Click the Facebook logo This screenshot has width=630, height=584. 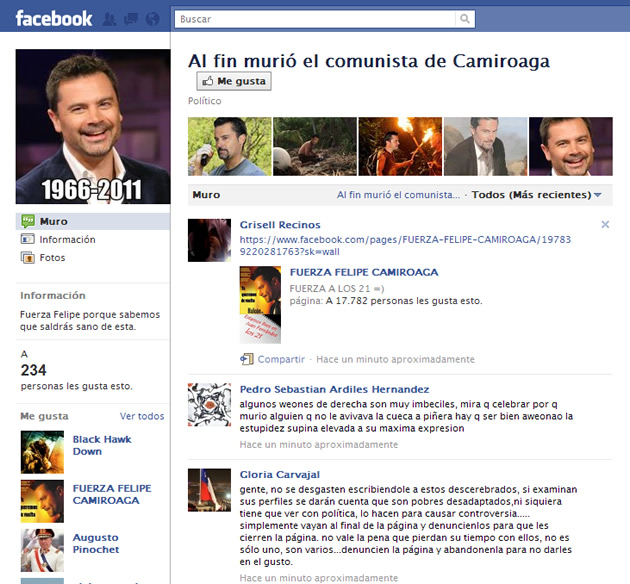coord(54,18)
